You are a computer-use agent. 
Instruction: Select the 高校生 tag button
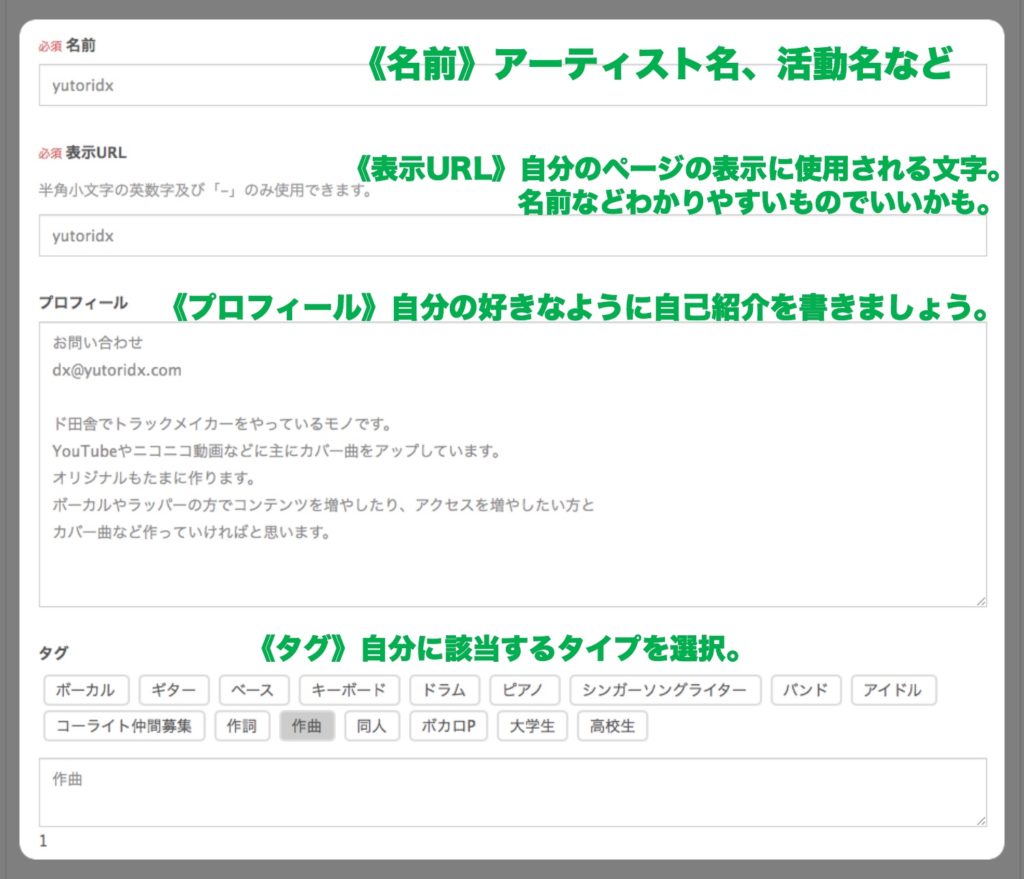point(613,726)
